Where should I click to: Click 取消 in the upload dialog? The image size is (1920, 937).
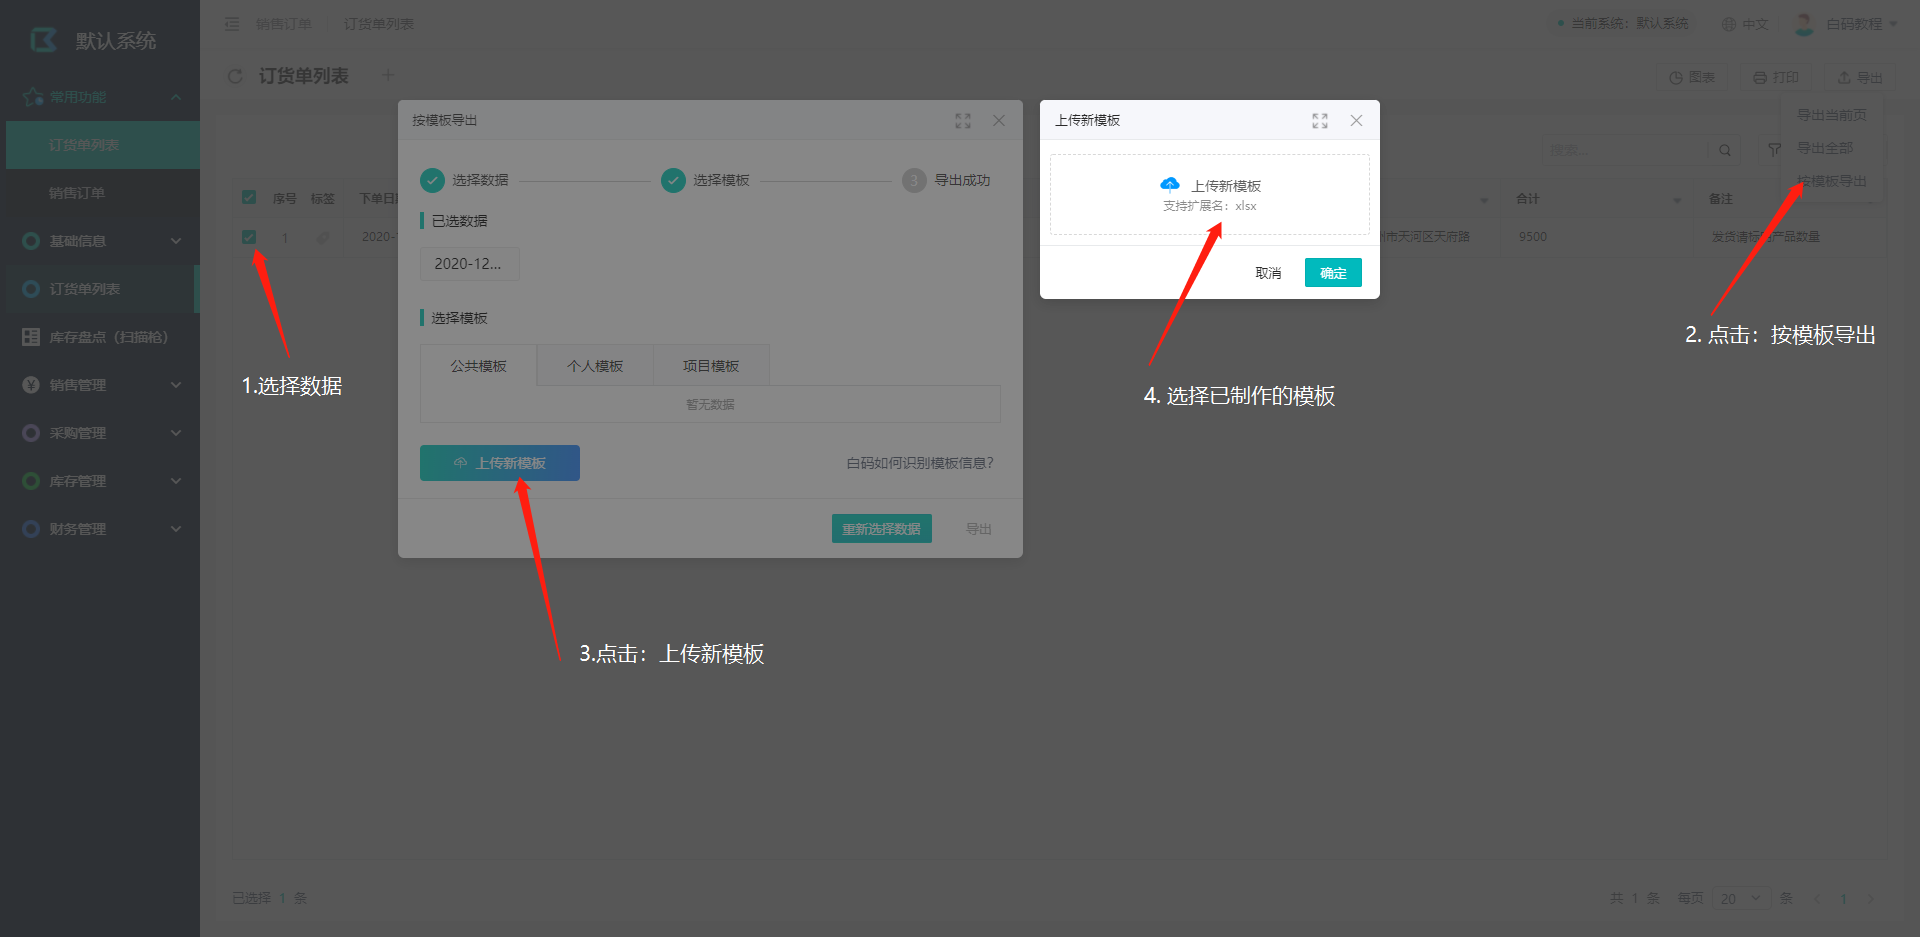pyautogui.click(x=1268, y=273)
